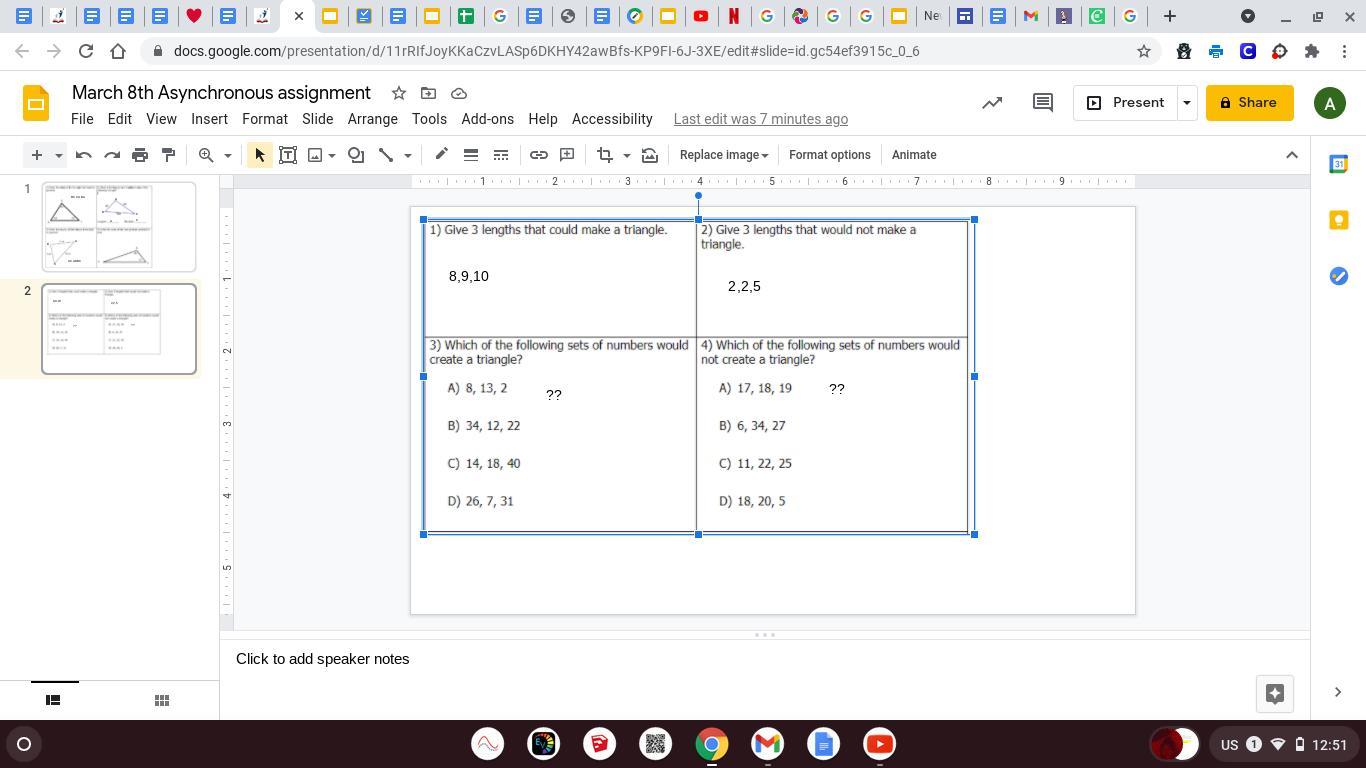The height and width of the screenshot is (768, 1366).
Task: Open the border color pencil tool
Action: point(441,155)
